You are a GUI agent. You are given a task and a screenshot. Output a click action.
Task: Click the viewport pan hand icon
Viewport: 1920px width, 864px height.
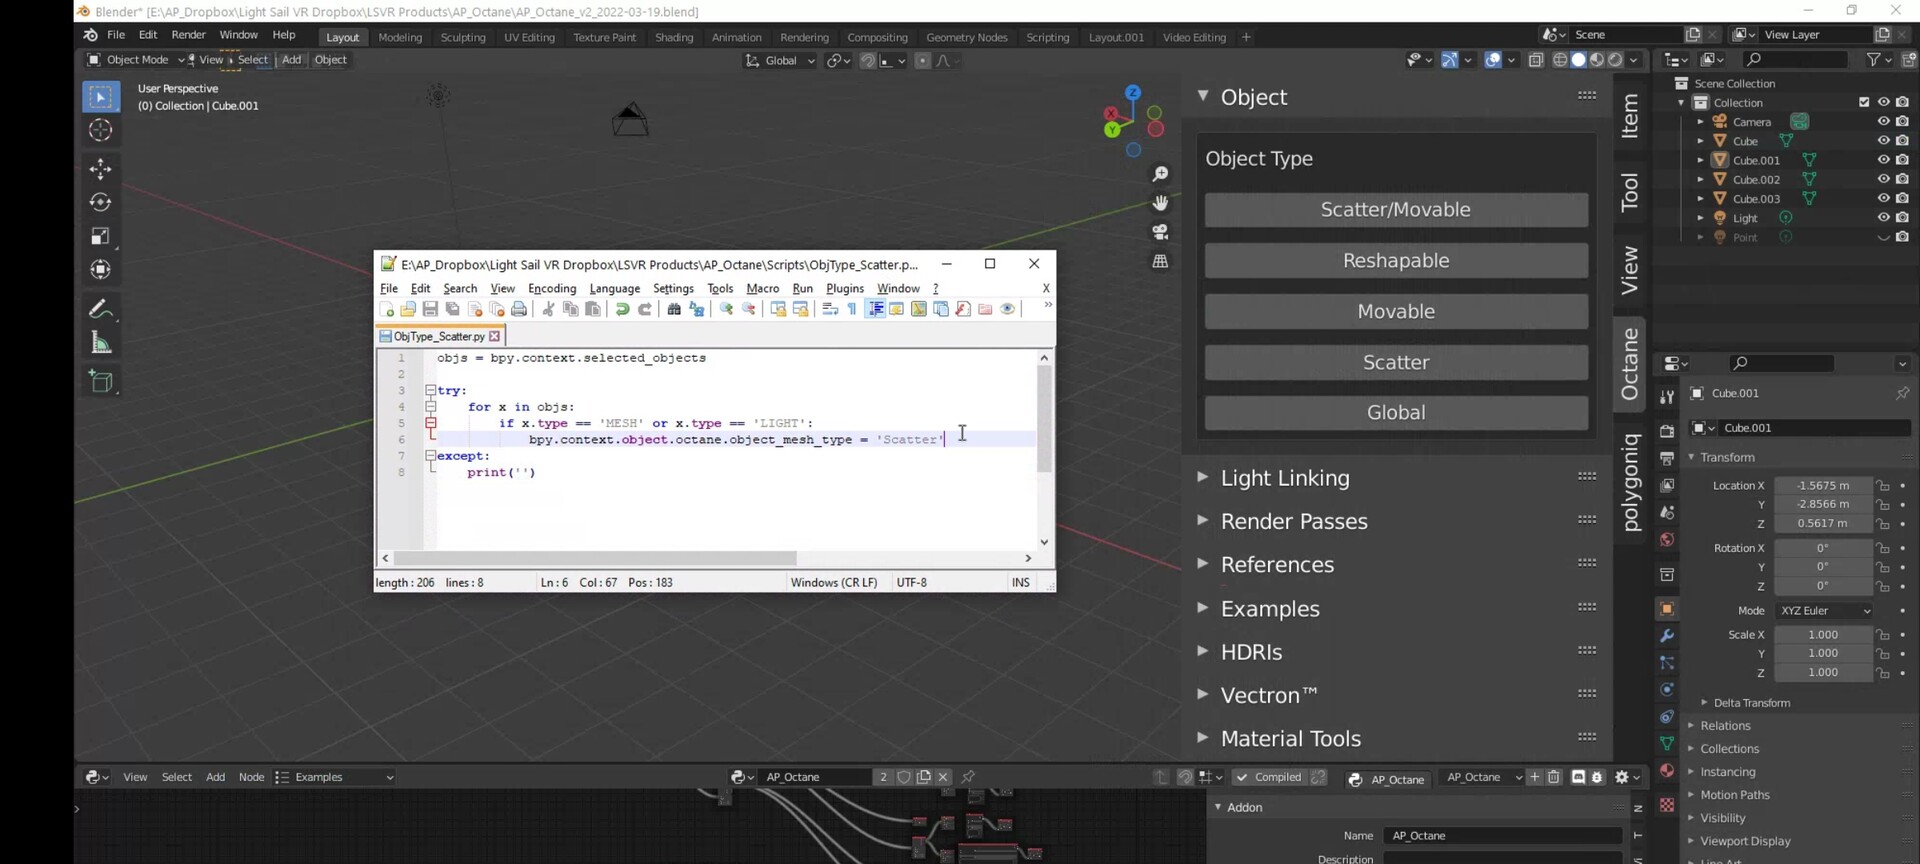[x=1160, y=203]
